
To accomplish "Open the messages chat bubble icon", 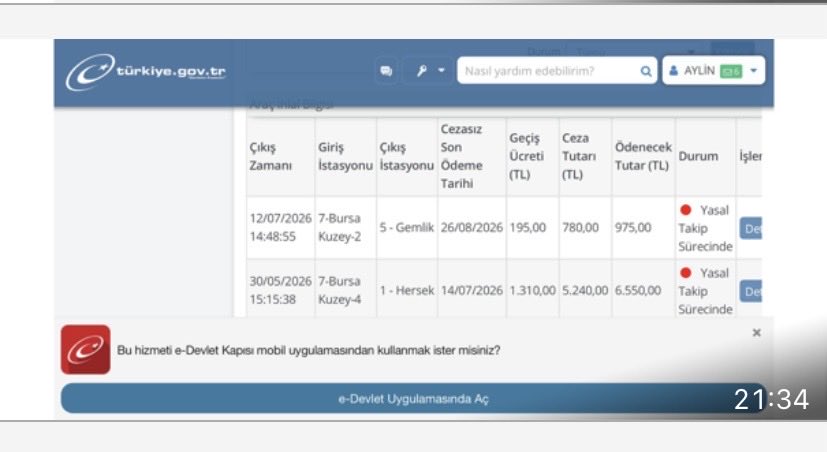I will [x=386, y=71].
